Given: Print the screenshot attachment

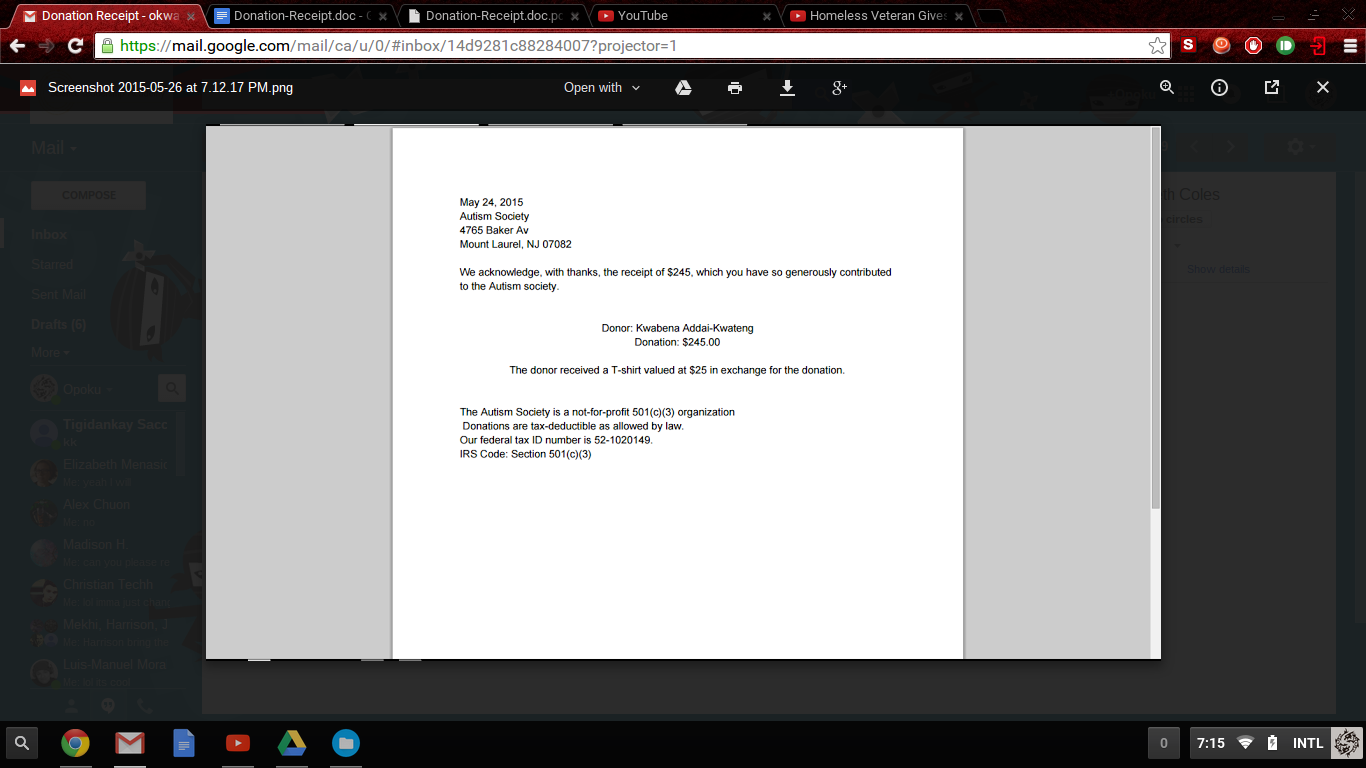Looking at the screenshot, I should 735,88.
